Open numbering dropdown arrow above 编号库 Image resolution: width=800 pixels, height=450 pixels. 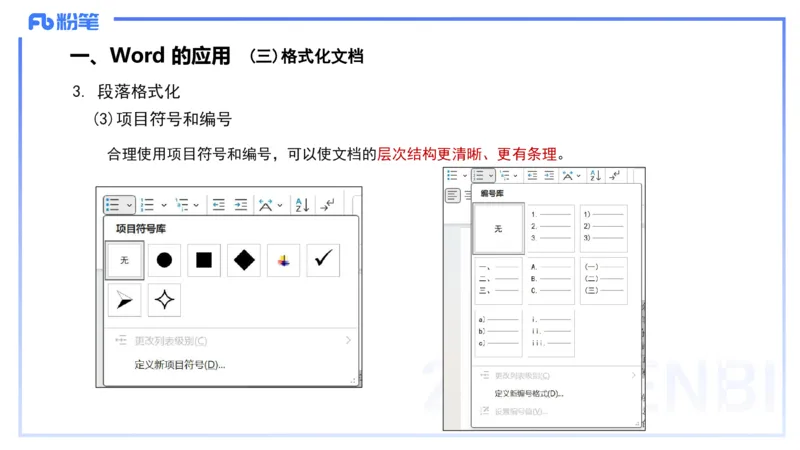coord(491,176)
